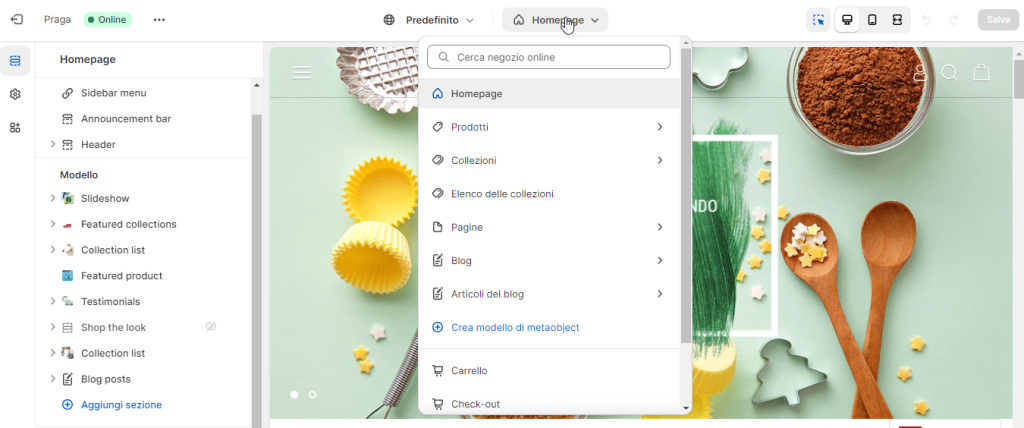Select the desktop preview icon
Screen dimensions: 1024x428
tap(847, 20)
